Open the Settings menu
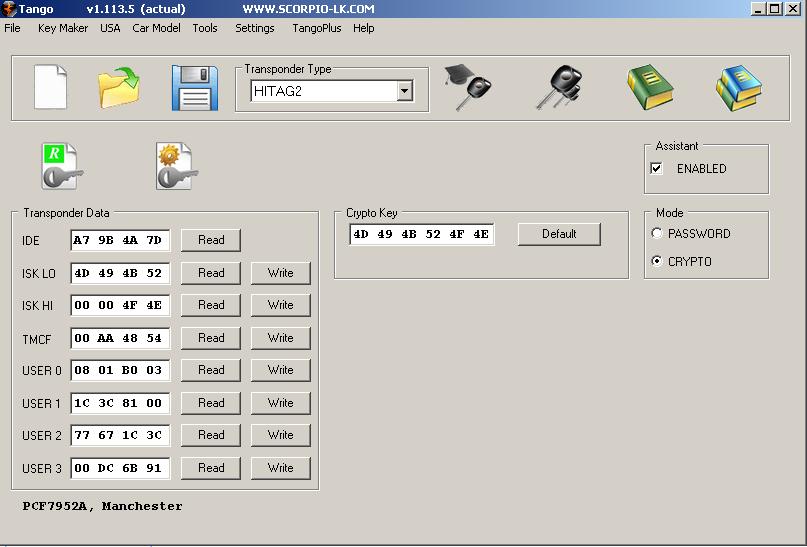 tap(255, 28)
